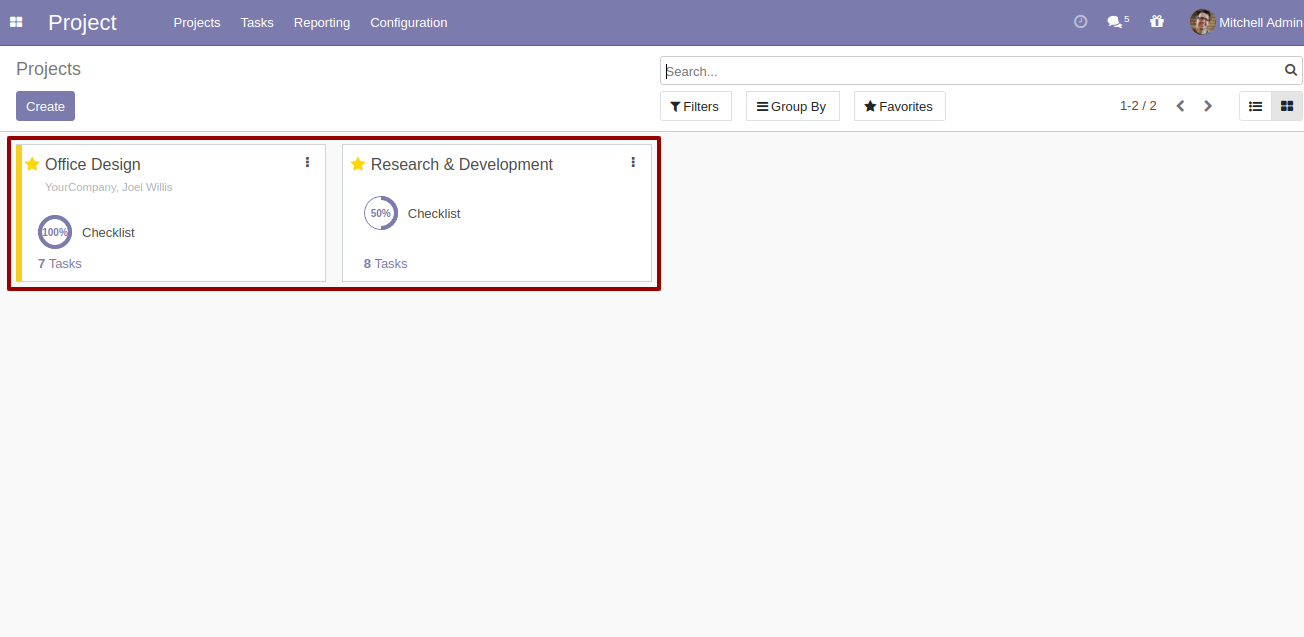Open the Office Design project title
1304x637 pixels.
tap(93, 164)
